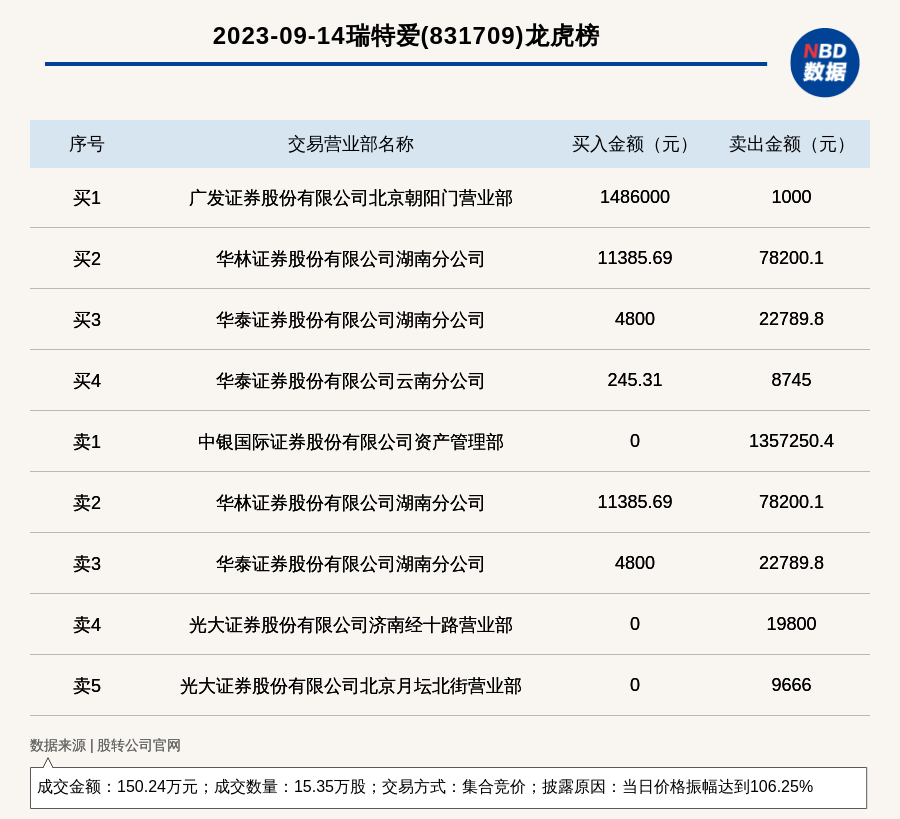Screen dimensions: 900x819
Task: Click the 卖2 row label
Action: (87, 503)
